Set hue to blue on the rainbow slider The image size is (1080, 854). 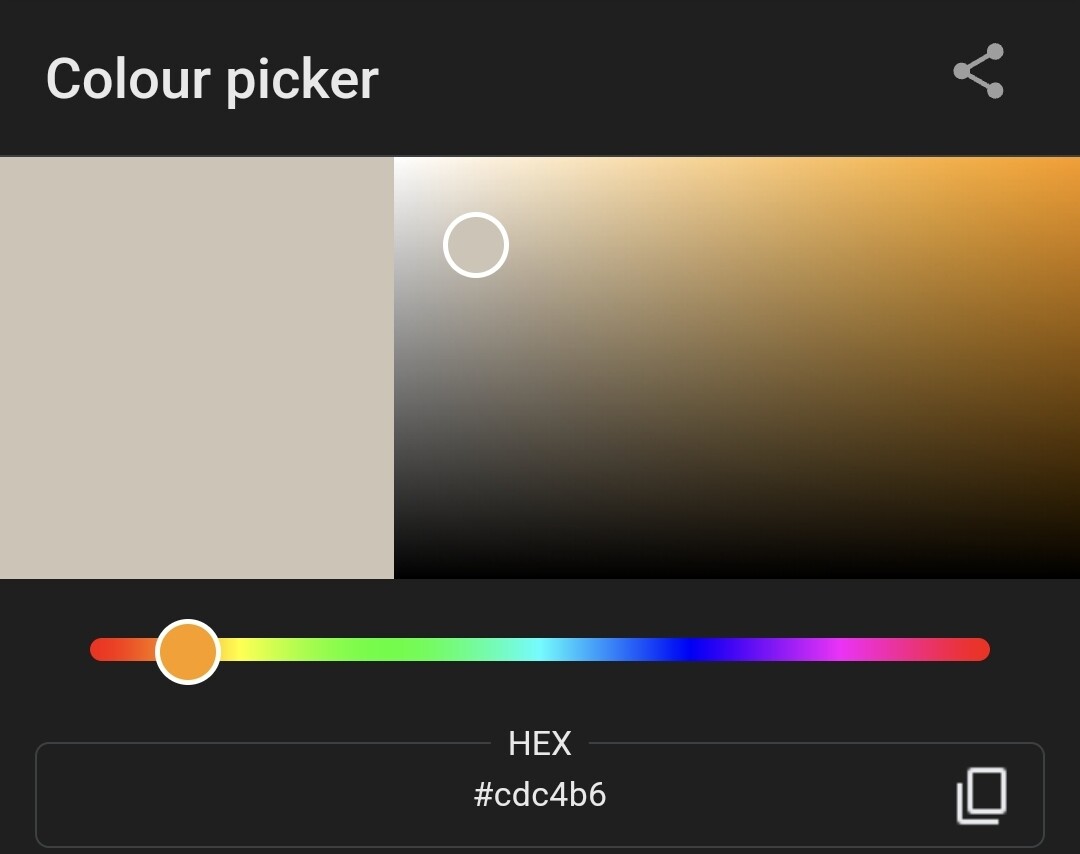(x=690, y=650)
